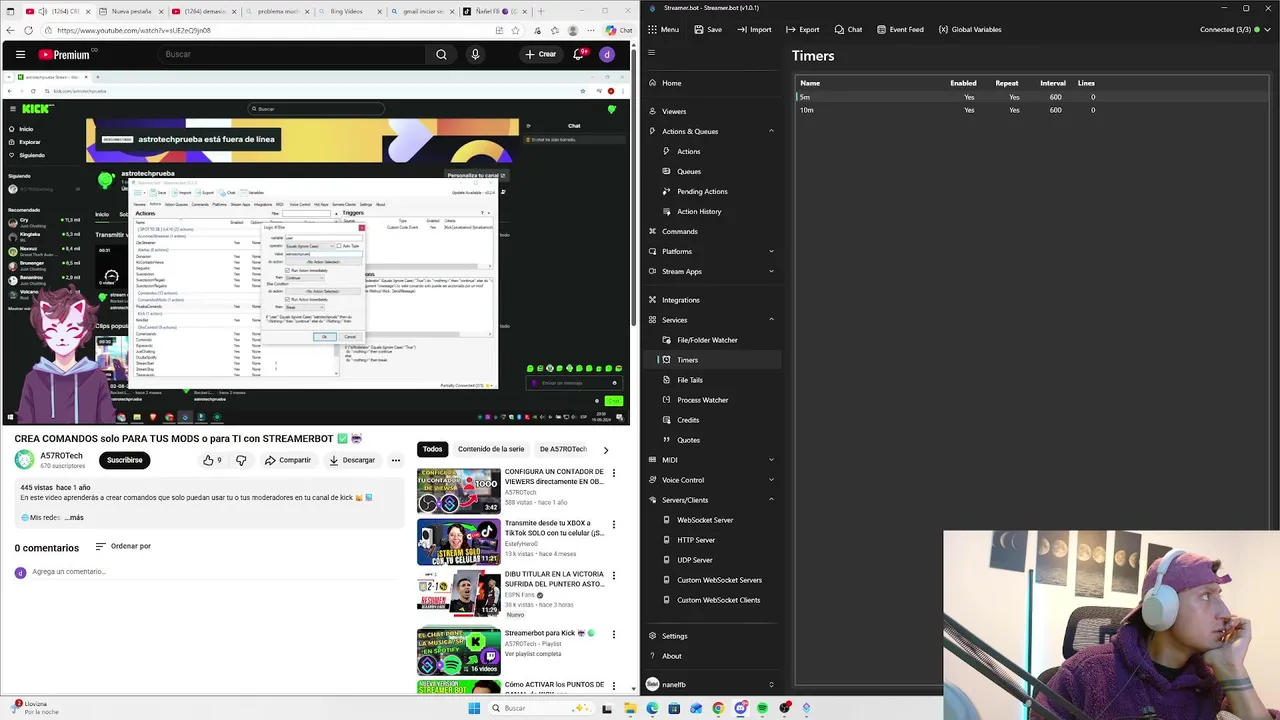
Task: Open YouTube account avatar menu
Action: click(607, 54)
